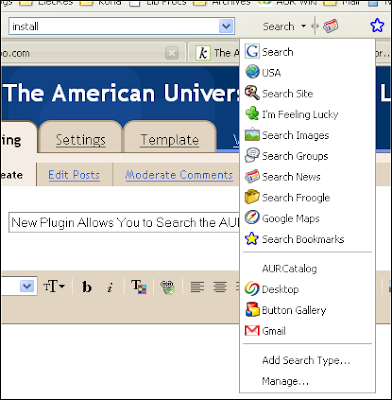The width and height of the screenshot is (392, 400).
Task: Click the news icon in Google toolbar
Action: point(330,26)
